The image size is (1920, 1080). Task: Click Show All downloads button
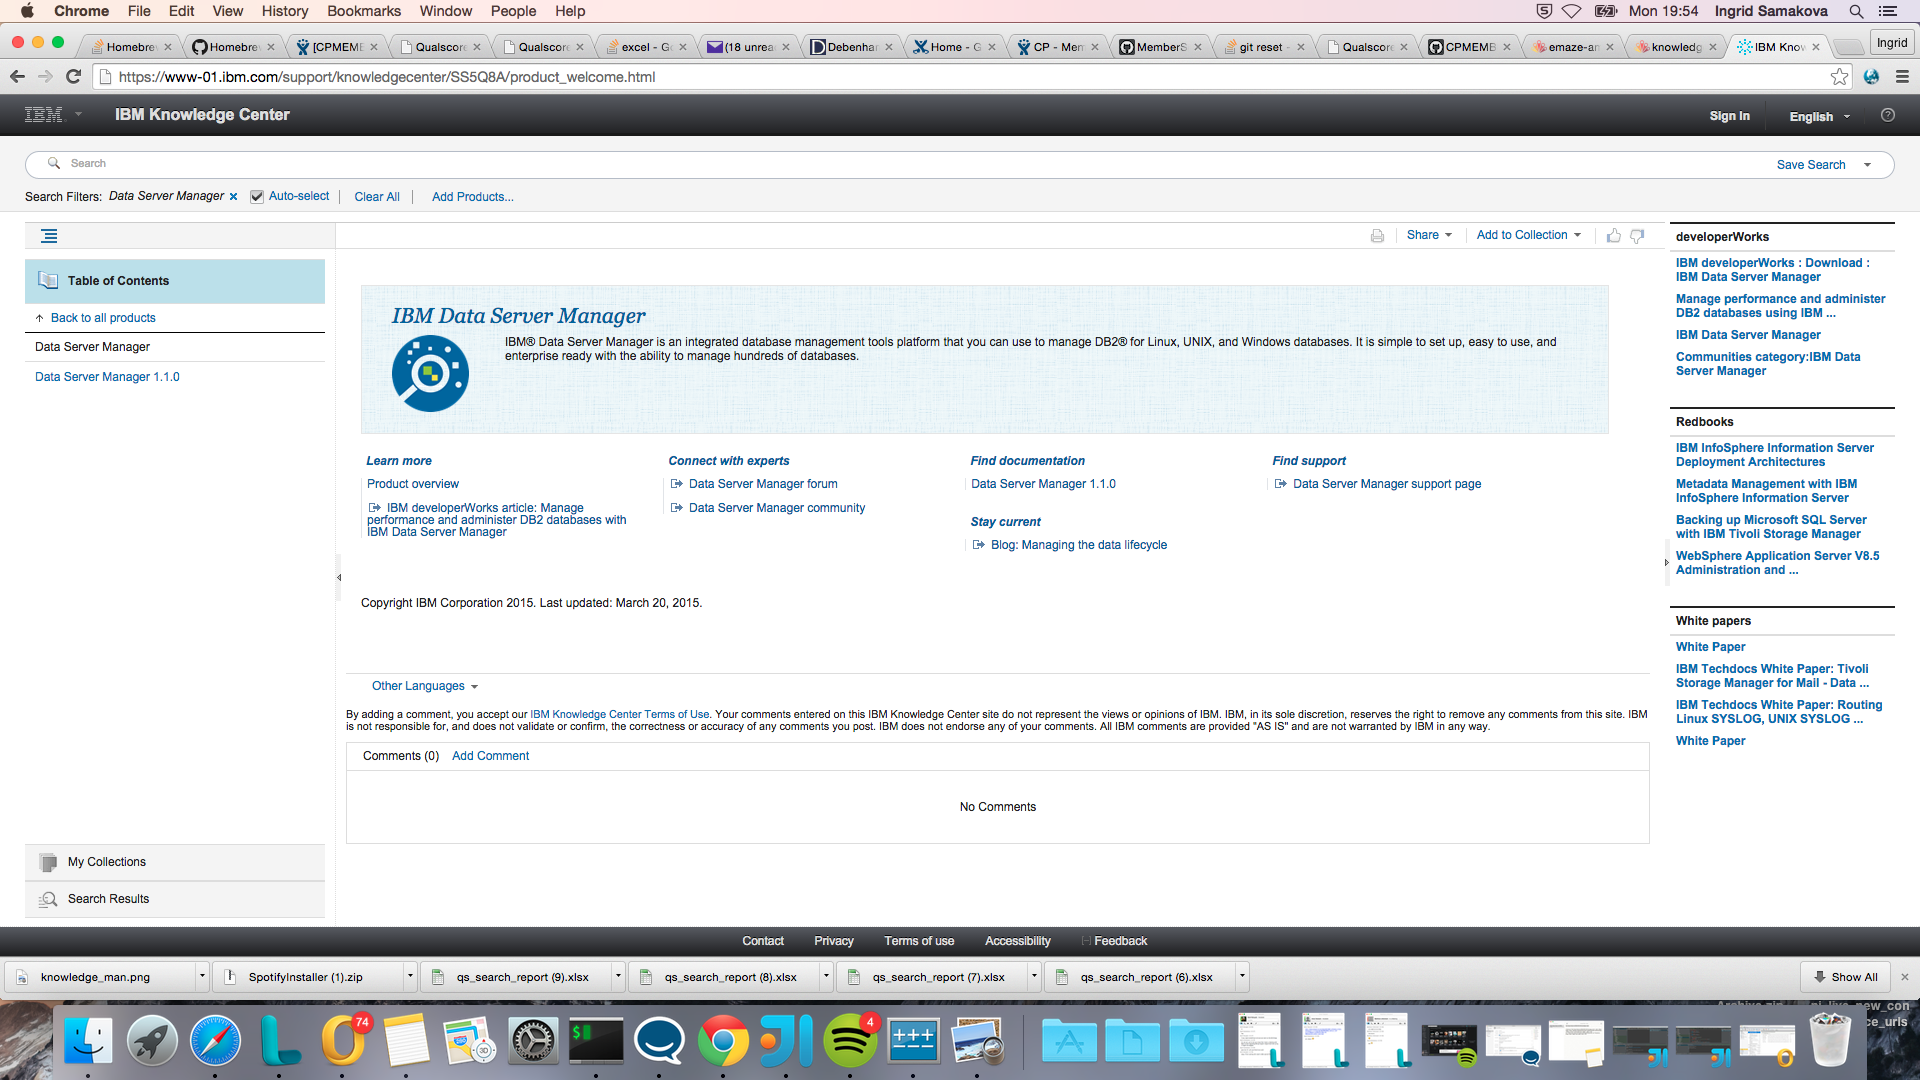[x=1845, y=977]
